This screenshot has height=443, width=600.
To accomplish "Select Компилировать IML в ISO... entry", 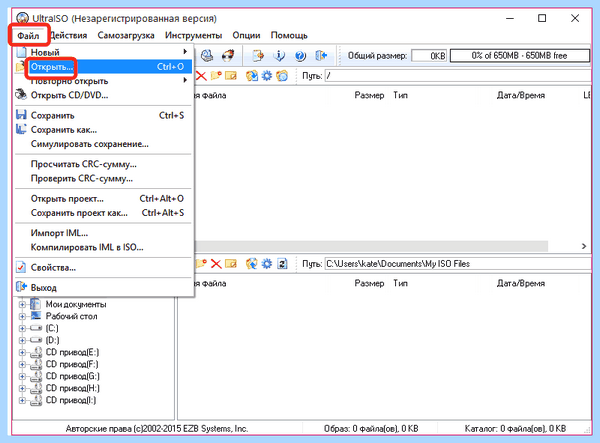I will (103, 247).
